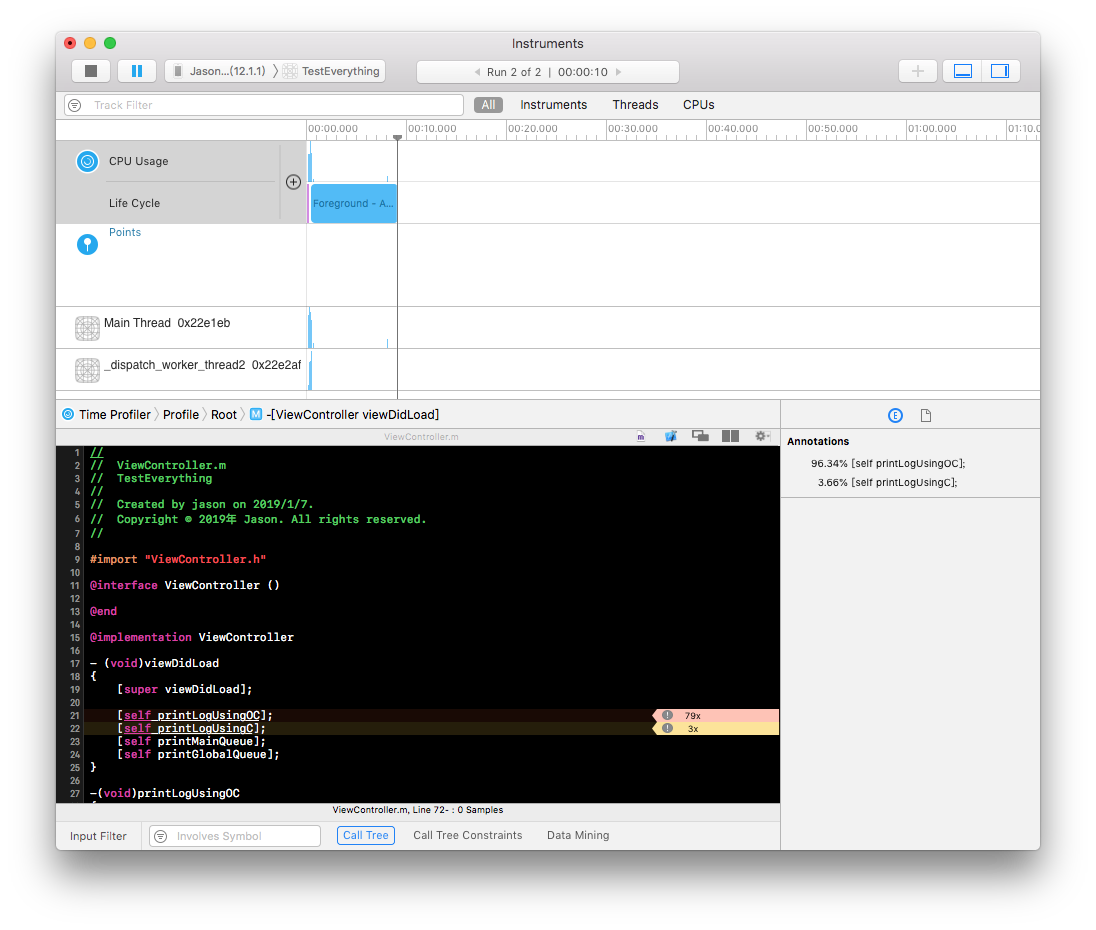The image size is (1096, 930).
Task: Click the CPU Usage instrument icon
Action: (87, 161)
